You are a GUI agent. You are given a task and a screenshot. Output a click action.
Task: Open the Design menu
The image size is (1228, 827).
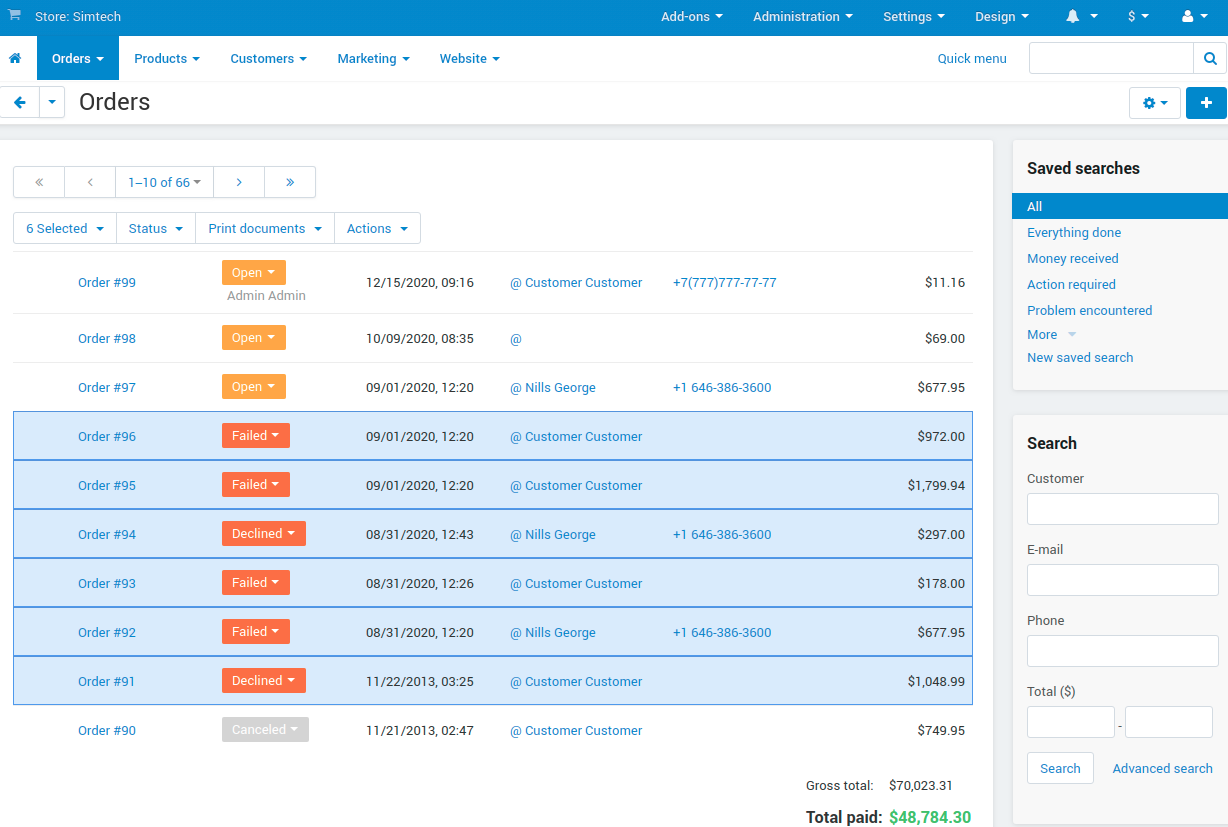[1002, 17]
